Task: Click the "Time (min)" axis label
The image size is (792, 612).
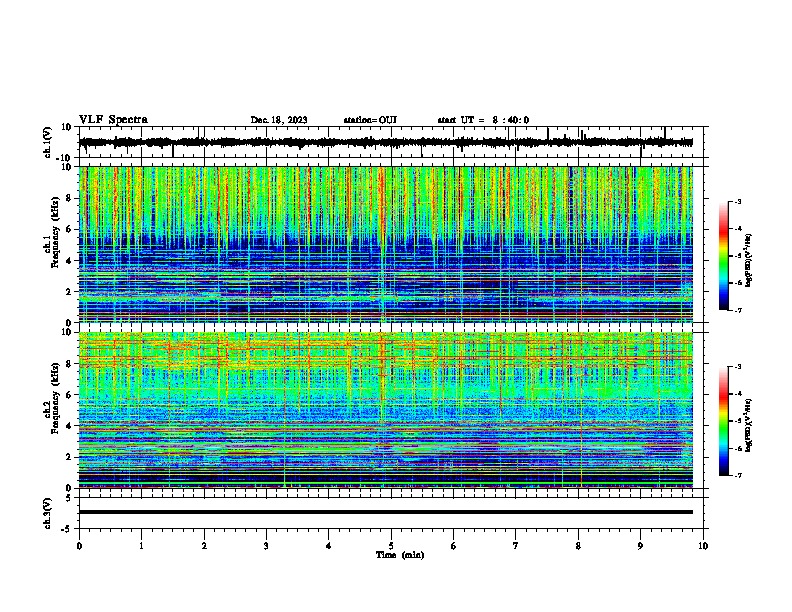Action: click(400, 555)
